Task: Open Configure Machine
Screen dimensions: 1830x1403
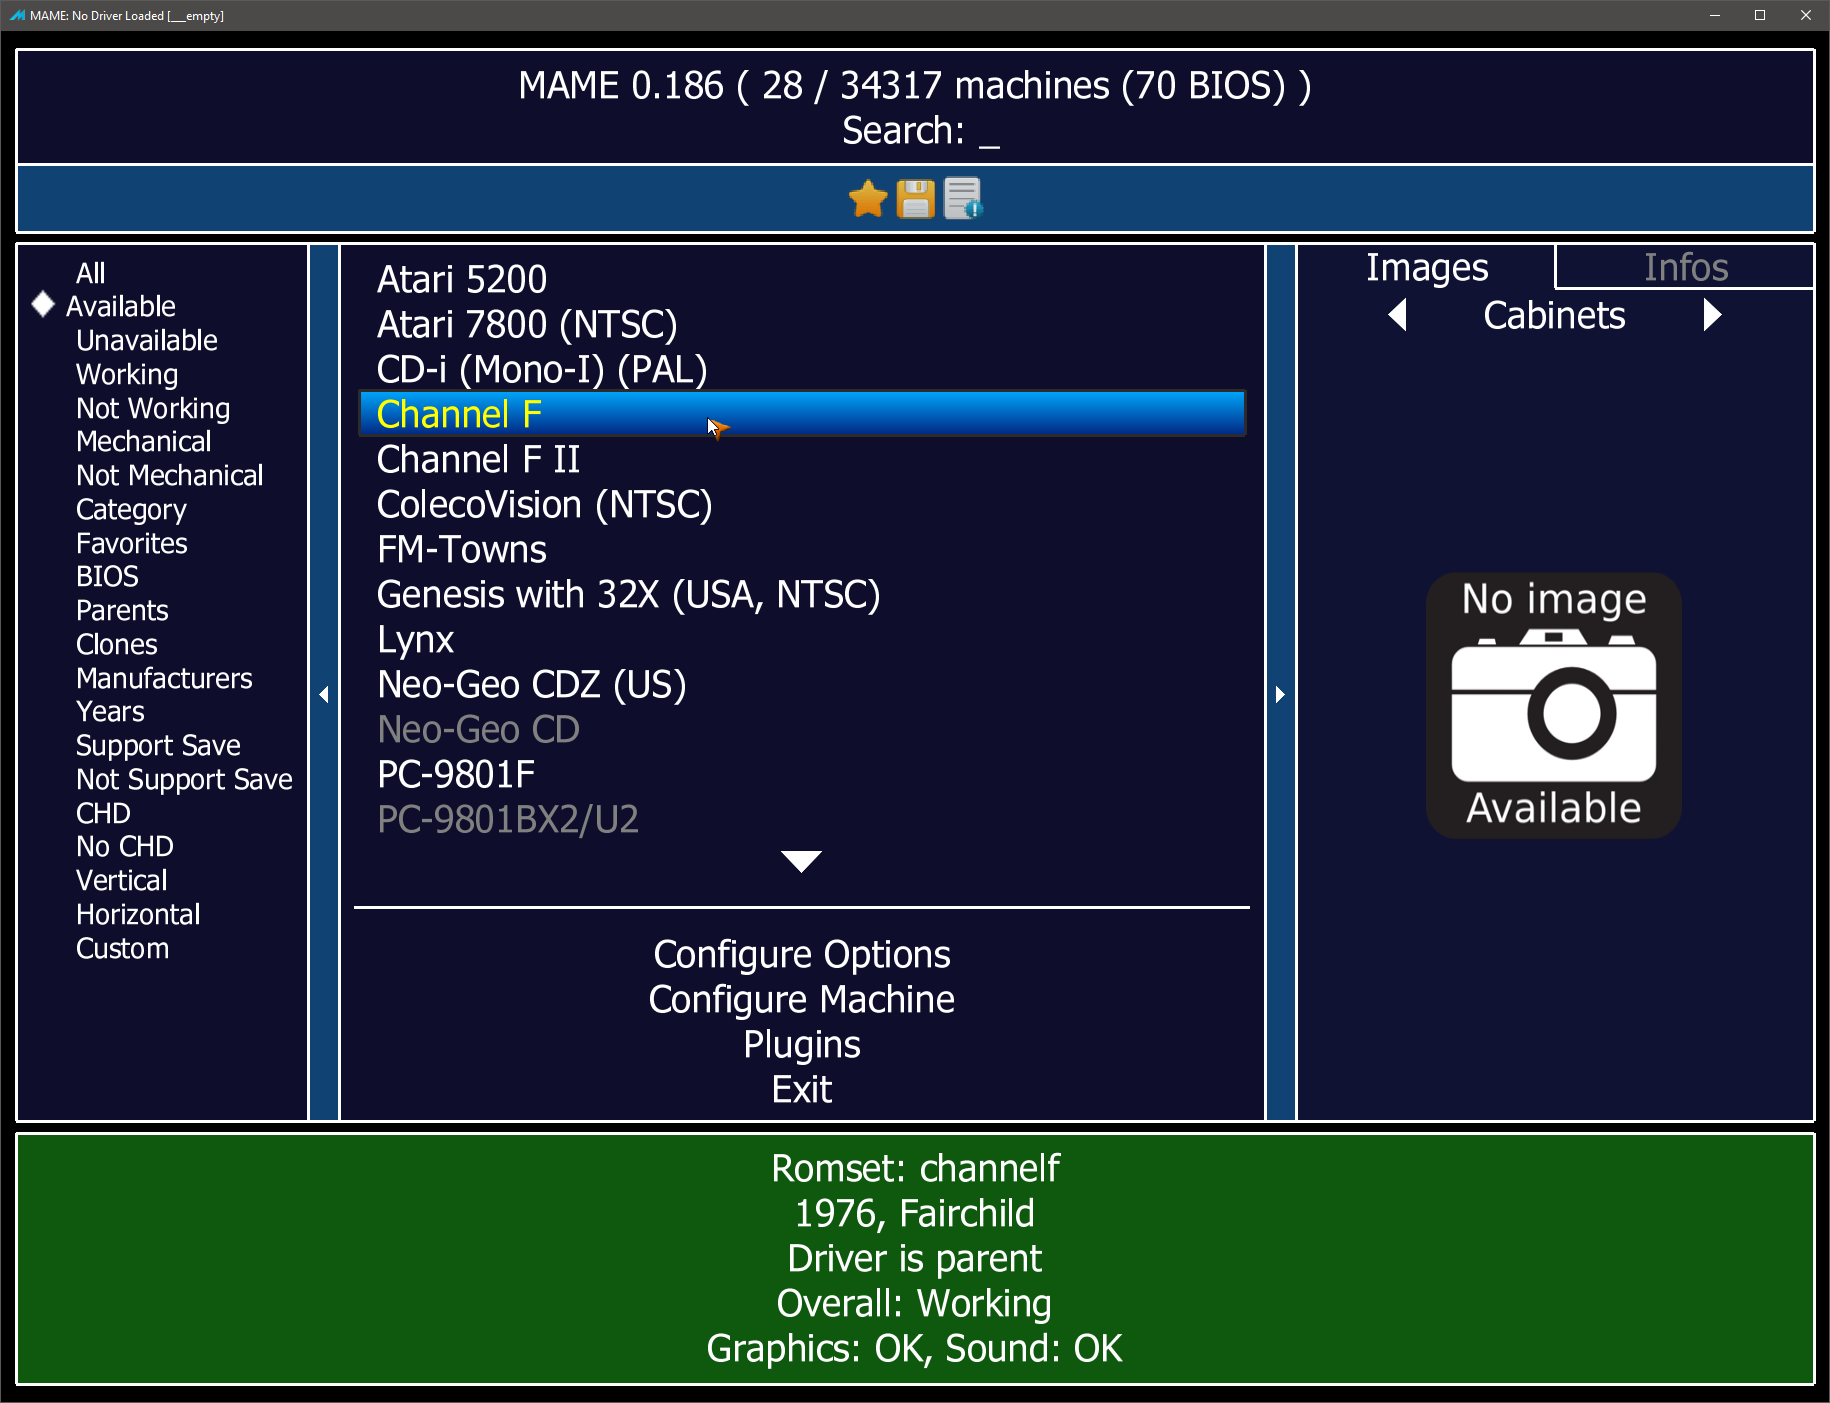Action: click(802, 999)
